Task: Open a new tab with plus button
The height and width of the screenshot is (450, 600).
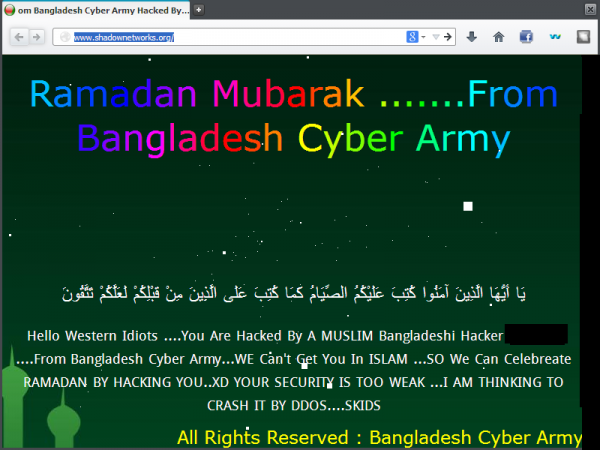Action: (x=198, y=10)
